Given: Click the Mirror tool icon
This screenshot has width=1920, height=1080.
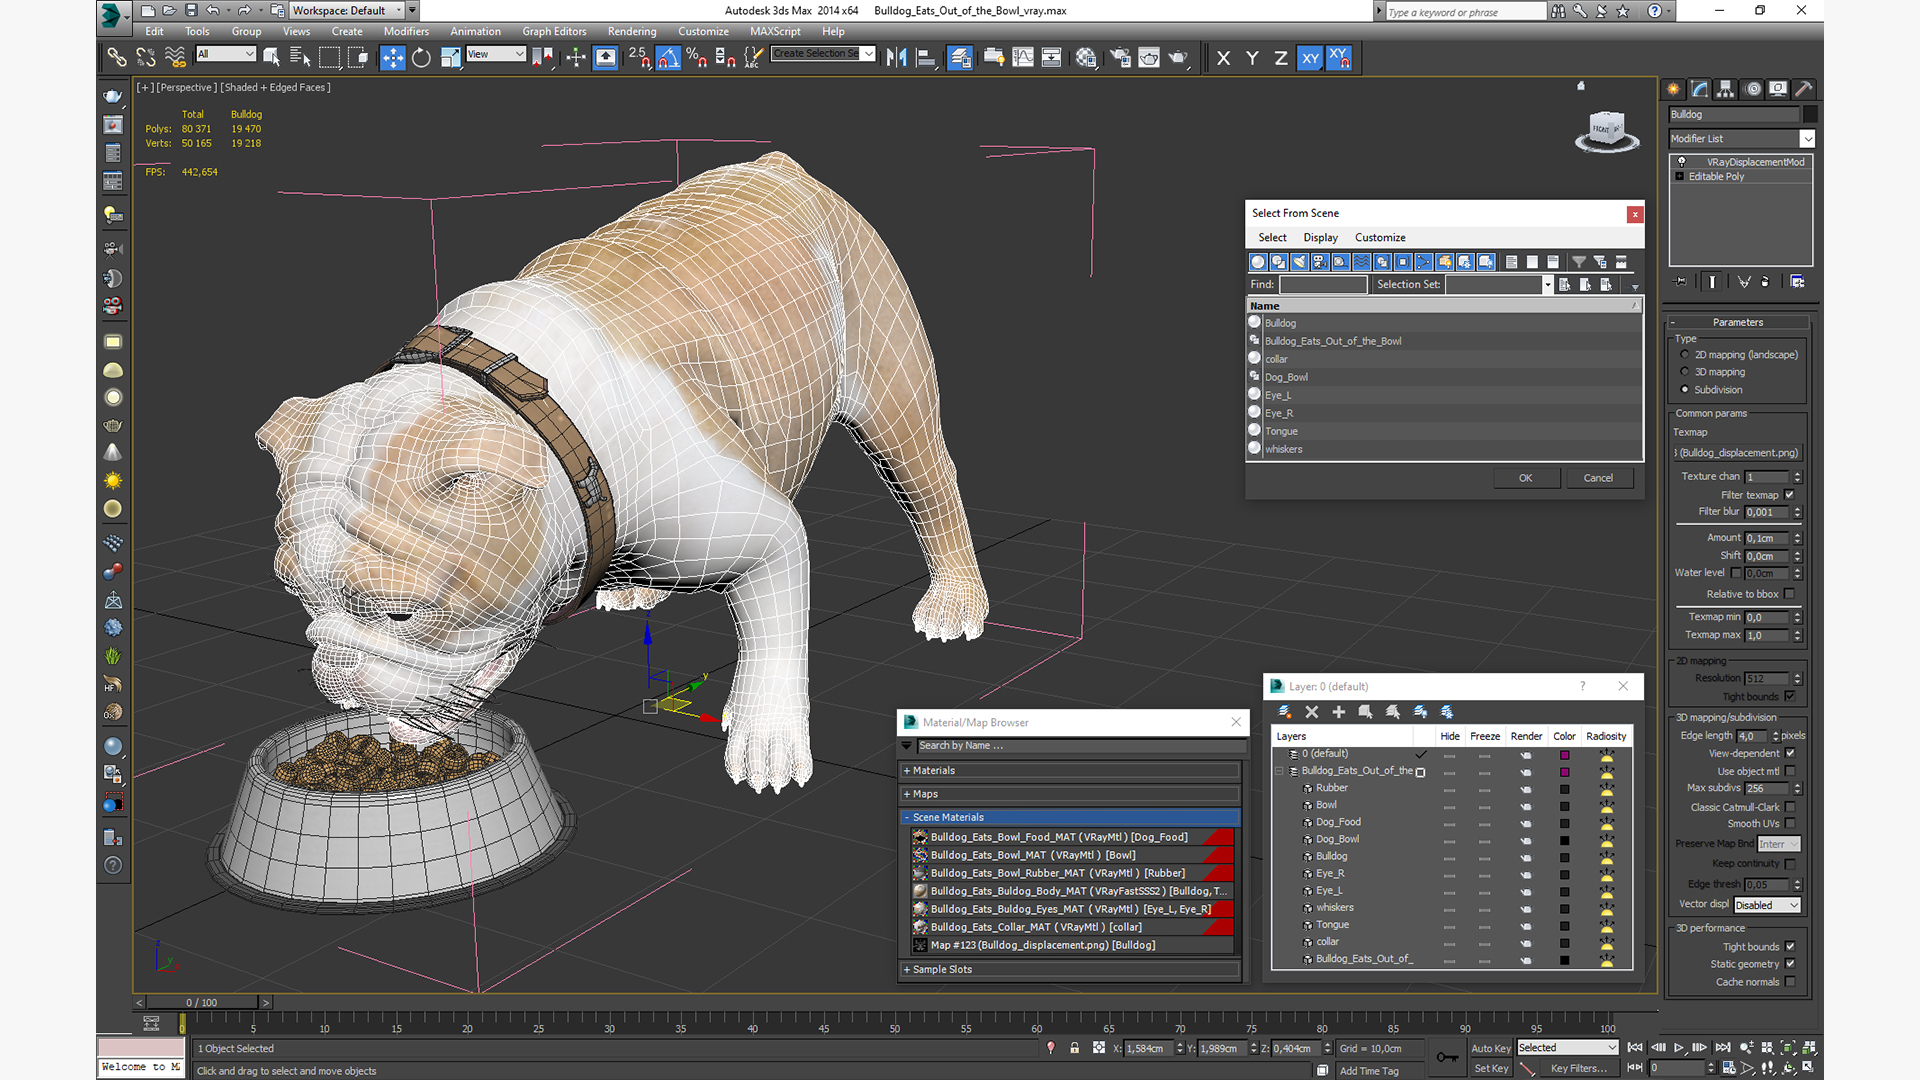Looking at the screenshot, I should click(897, 57).
